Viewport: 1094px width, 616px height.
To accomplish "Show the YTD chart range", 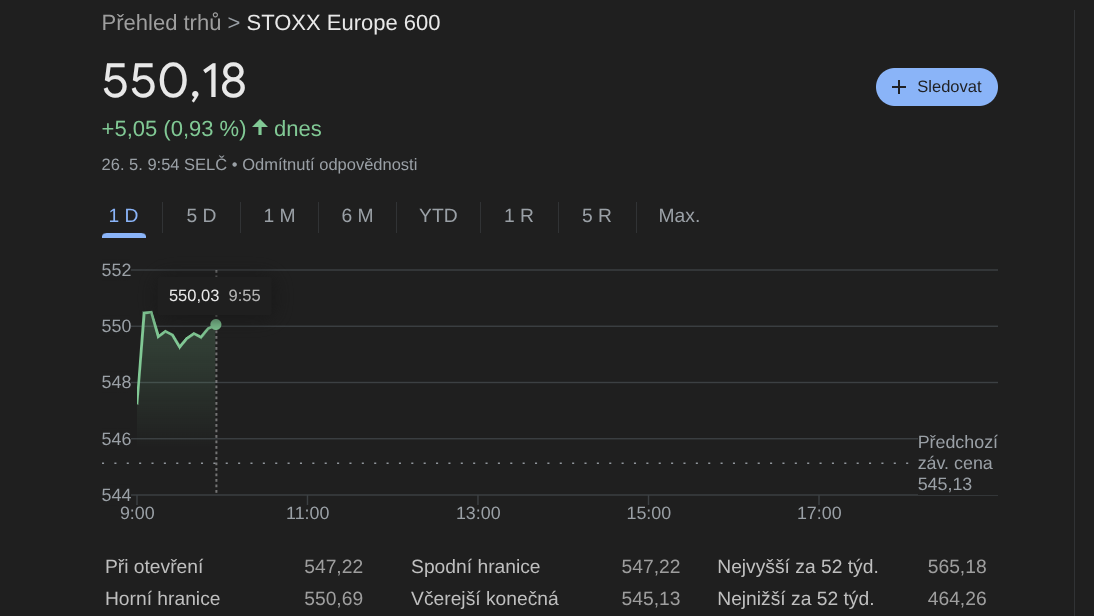I will pos(438,216).
